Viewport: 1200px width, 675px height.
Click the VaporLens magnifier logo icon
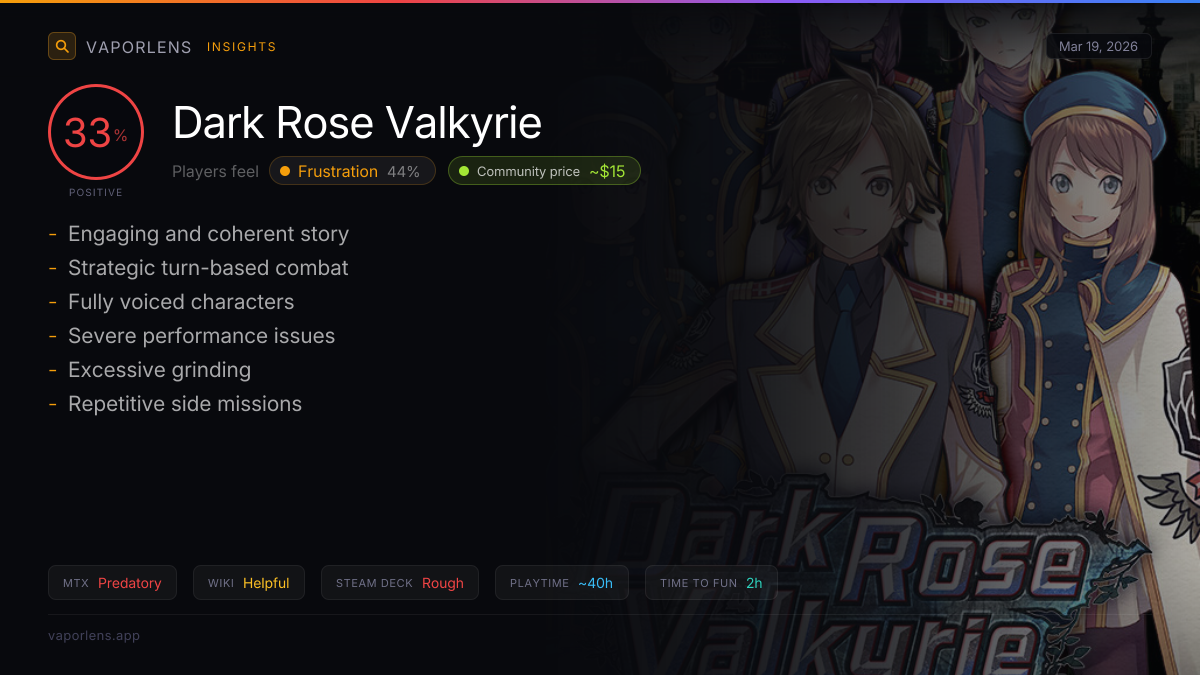(x=62, y=46)
